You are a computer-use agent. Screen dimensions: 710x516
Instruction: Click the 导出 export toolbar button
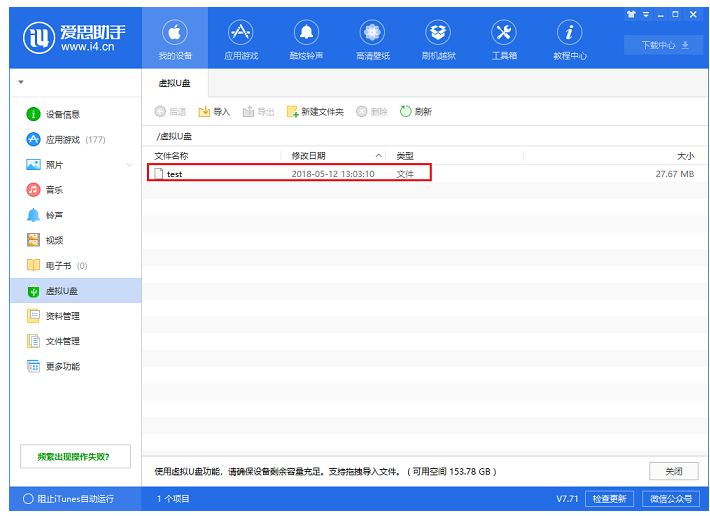[259, 111]
